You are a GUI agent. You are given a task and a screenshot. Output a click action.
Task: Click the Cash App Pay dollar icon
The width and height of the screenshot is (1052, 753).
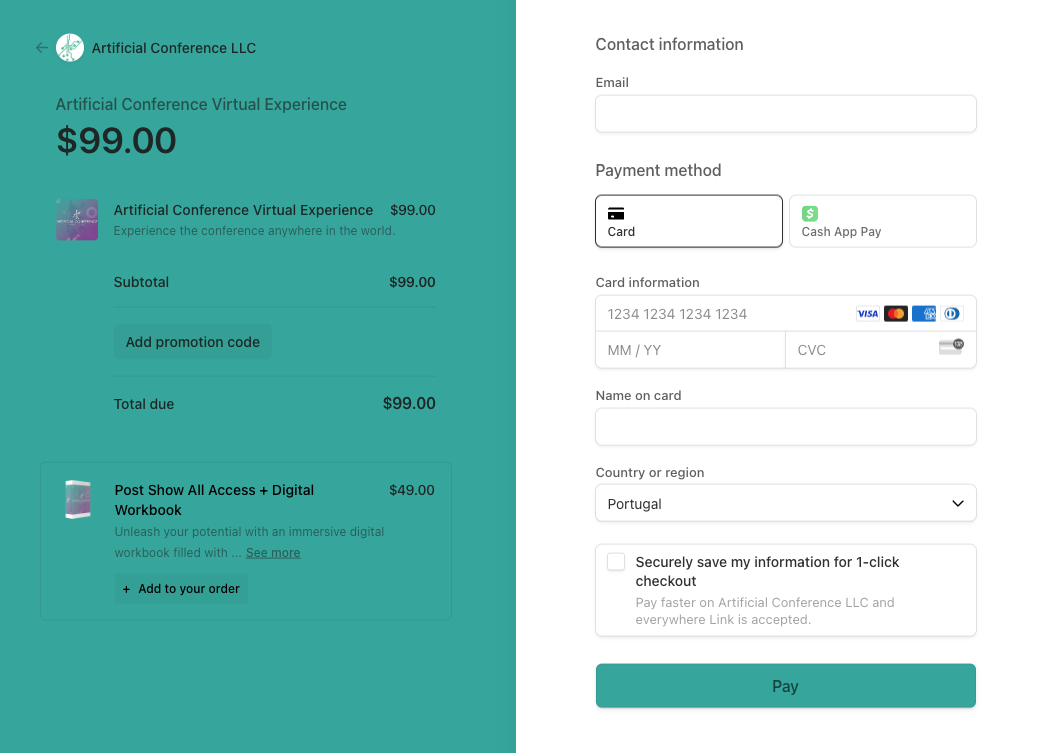(810, 213)
